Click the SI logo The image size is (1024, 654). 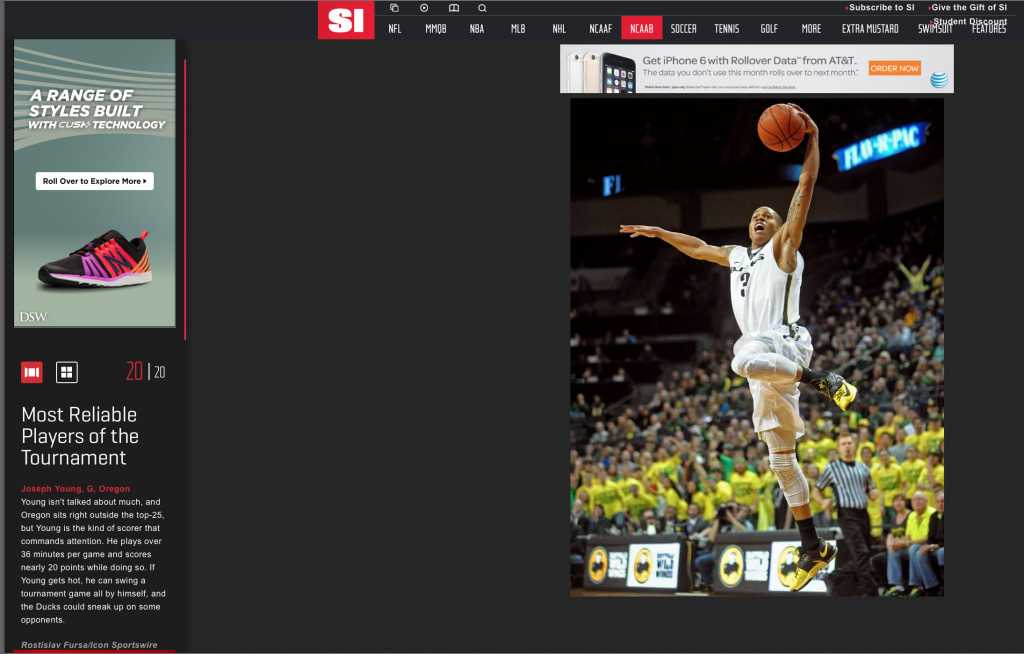coord(346,20)
